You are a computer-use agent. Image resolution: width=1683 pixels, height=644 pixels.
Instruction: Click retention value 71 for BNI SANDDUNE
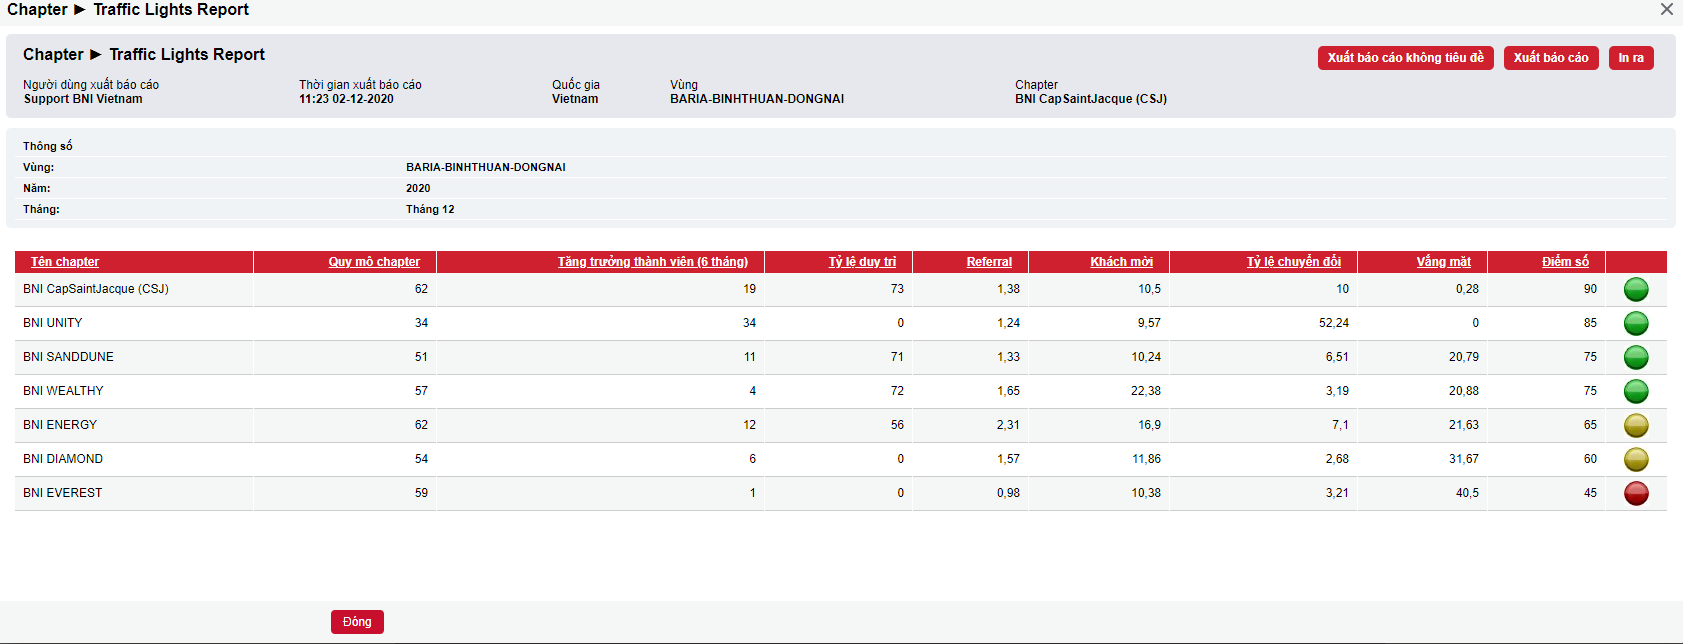click(x=897, y=357)
